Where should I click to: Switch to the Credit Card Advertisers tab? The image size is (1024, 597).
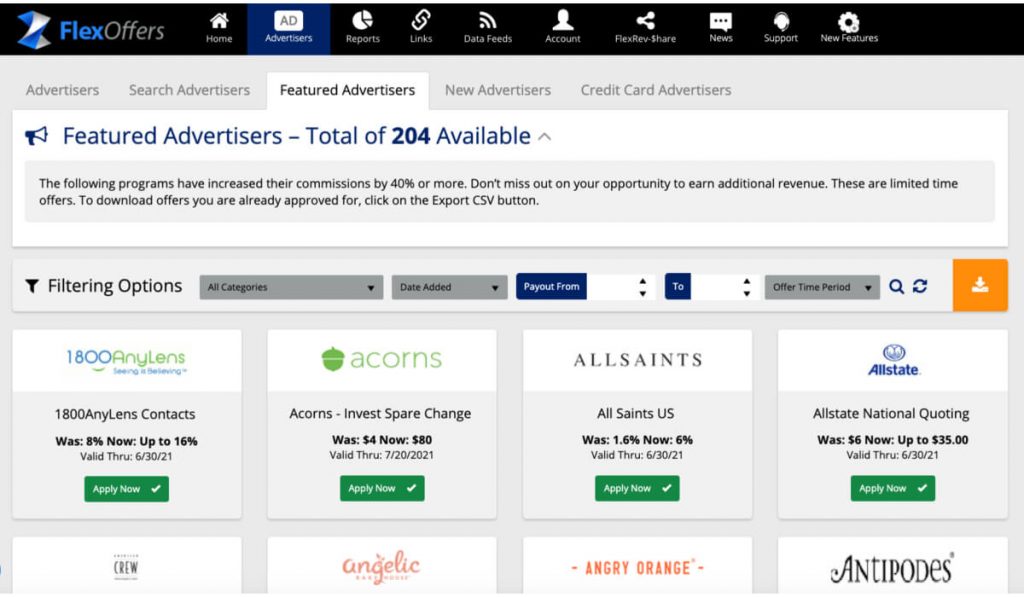pyautogui.click(x=655, y=90)
